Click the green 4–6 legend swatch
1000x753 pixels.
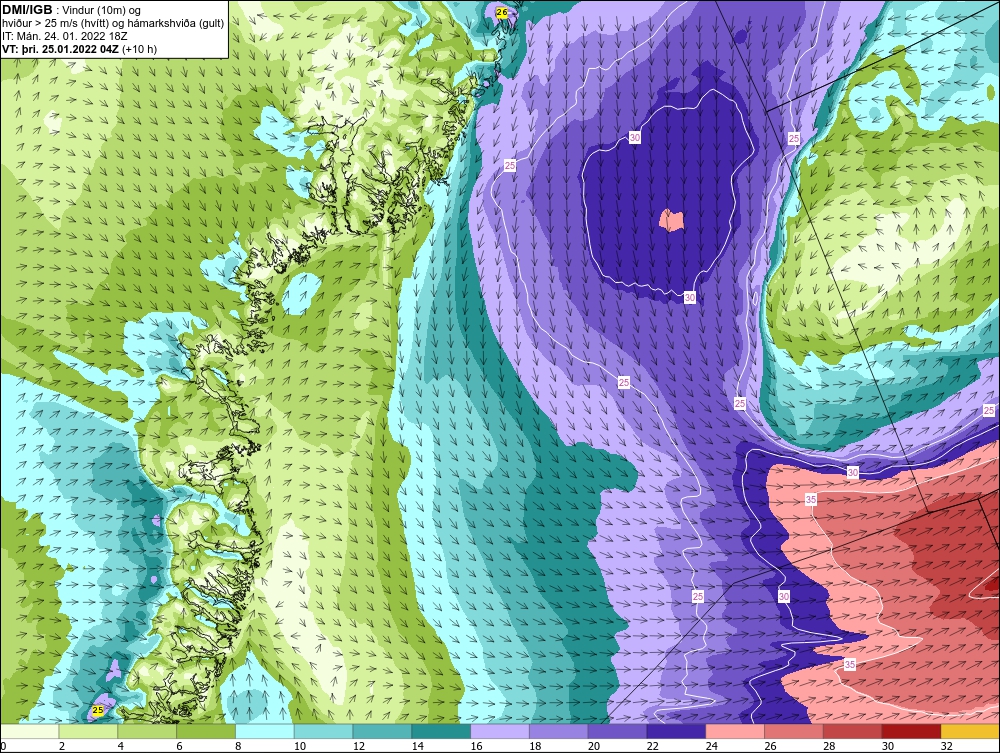[147, 731]
